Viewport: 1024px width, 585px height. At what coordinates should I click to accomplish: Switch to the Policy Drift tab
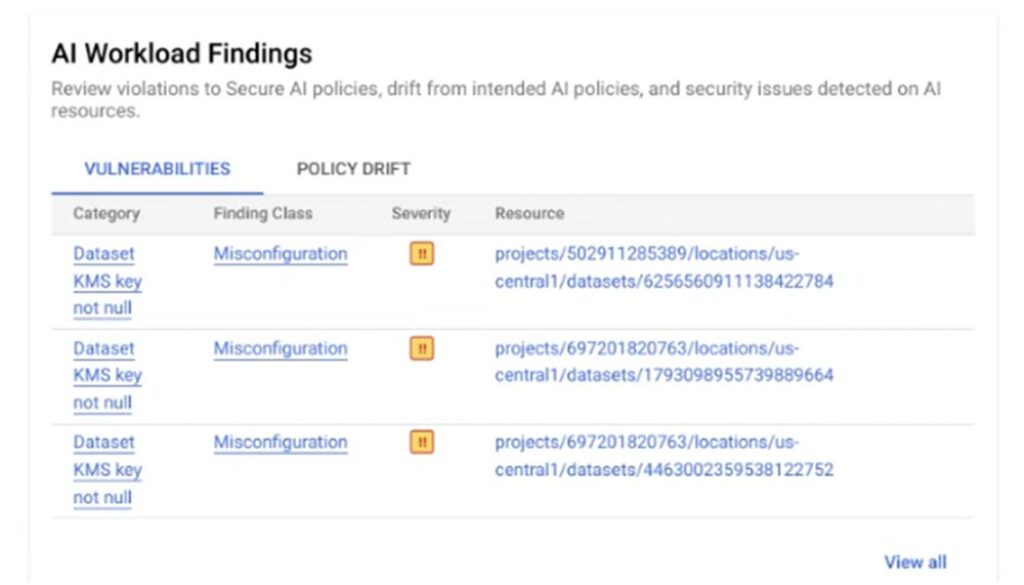[353, 169]
